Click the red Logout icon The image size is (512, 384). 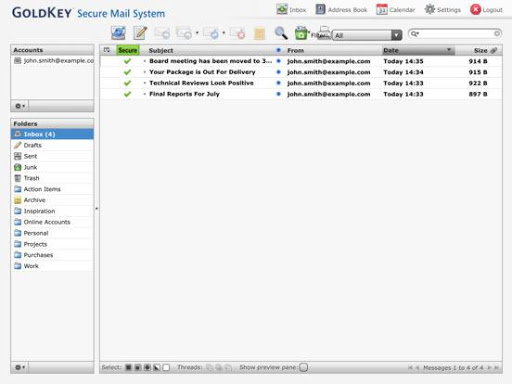(475, 9)
